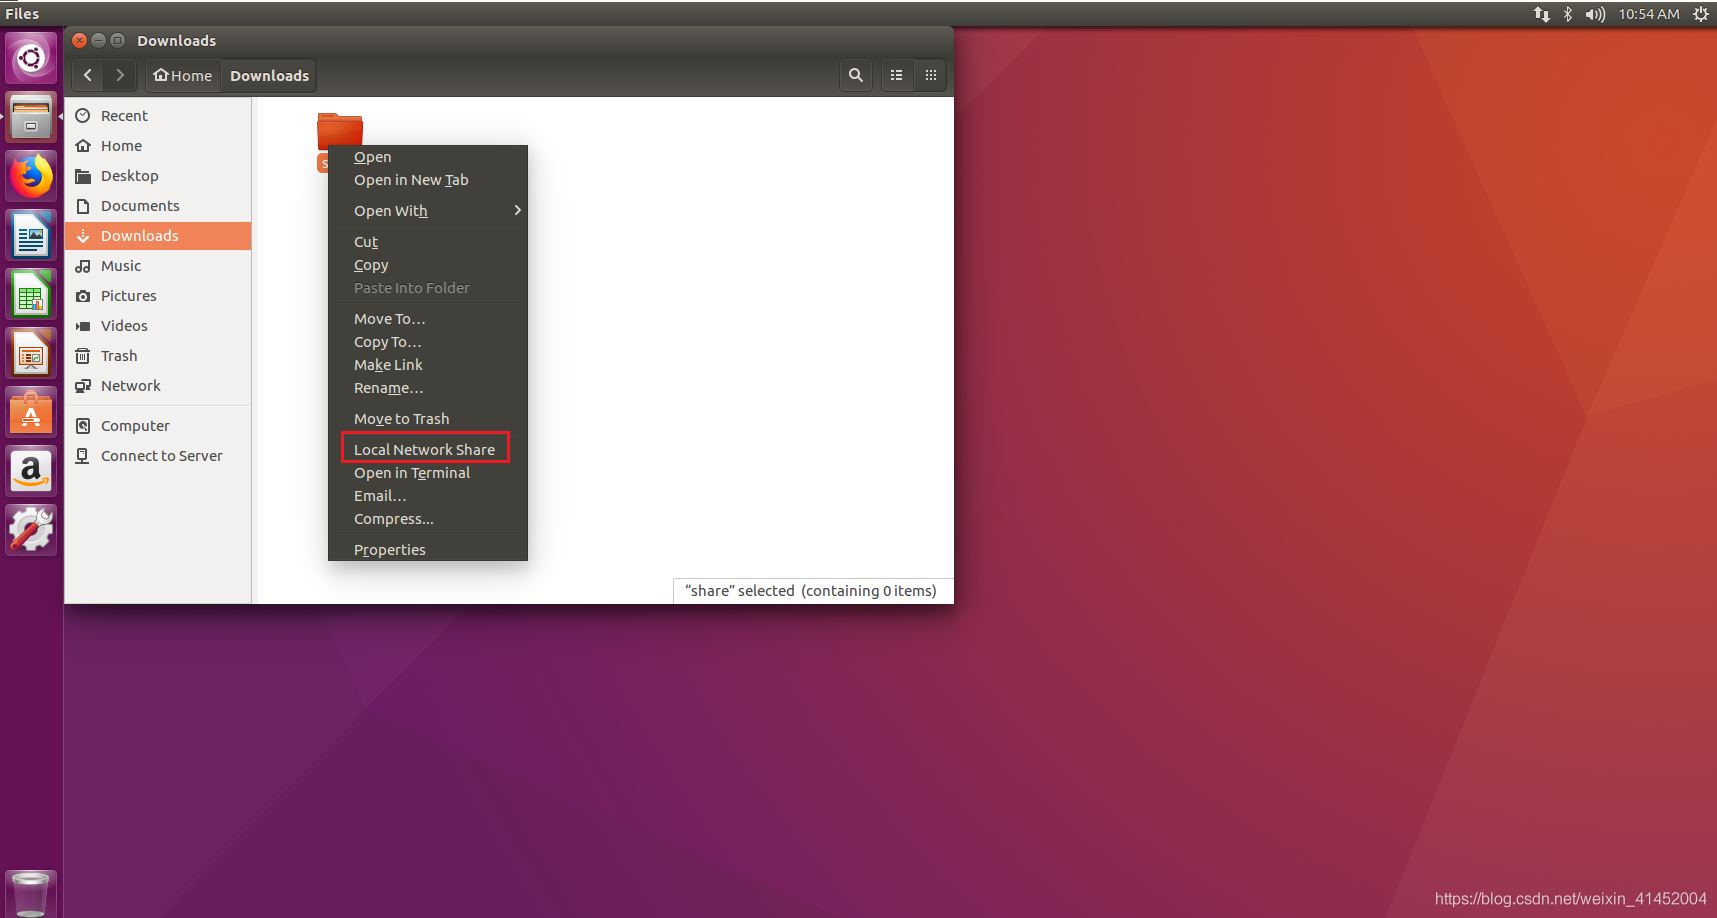Open the sound volume indicator
Image resolution: width=1717 pixels, height=918 pixels.
pyautogui.click(x=1595, y=14)
